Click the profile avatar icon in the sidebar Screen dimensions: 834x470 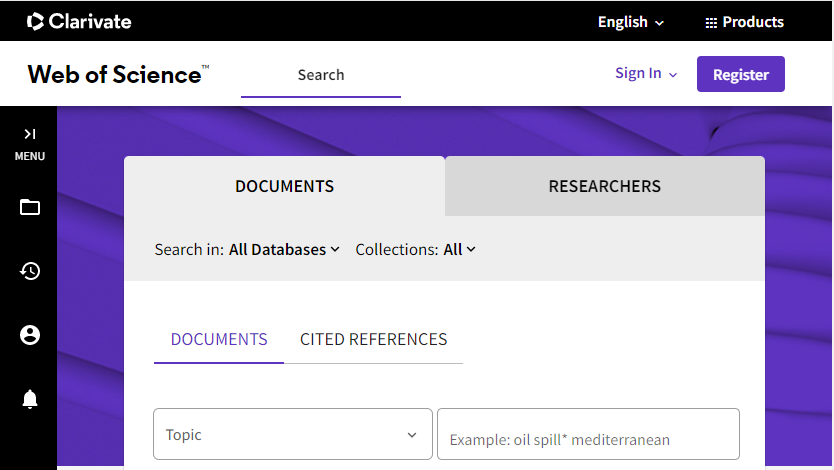[30, 335]
